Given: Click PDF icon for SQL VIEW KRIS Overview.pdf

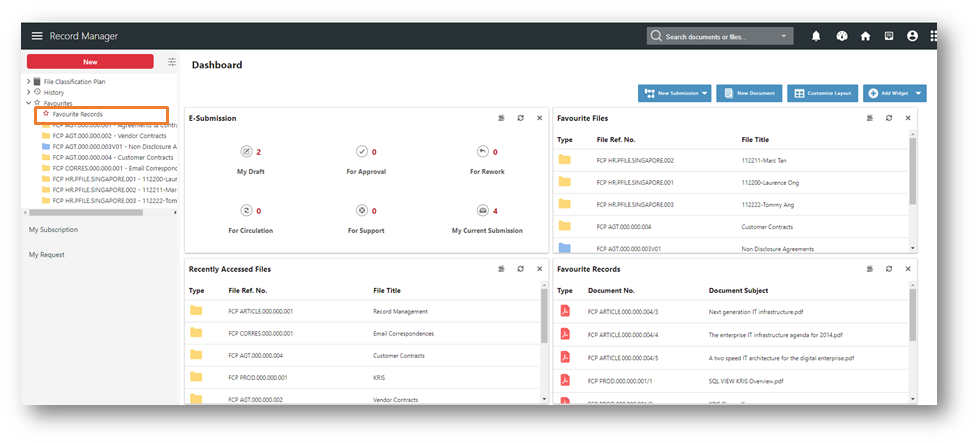Looking at the screenshot, I should click(565, 380).
